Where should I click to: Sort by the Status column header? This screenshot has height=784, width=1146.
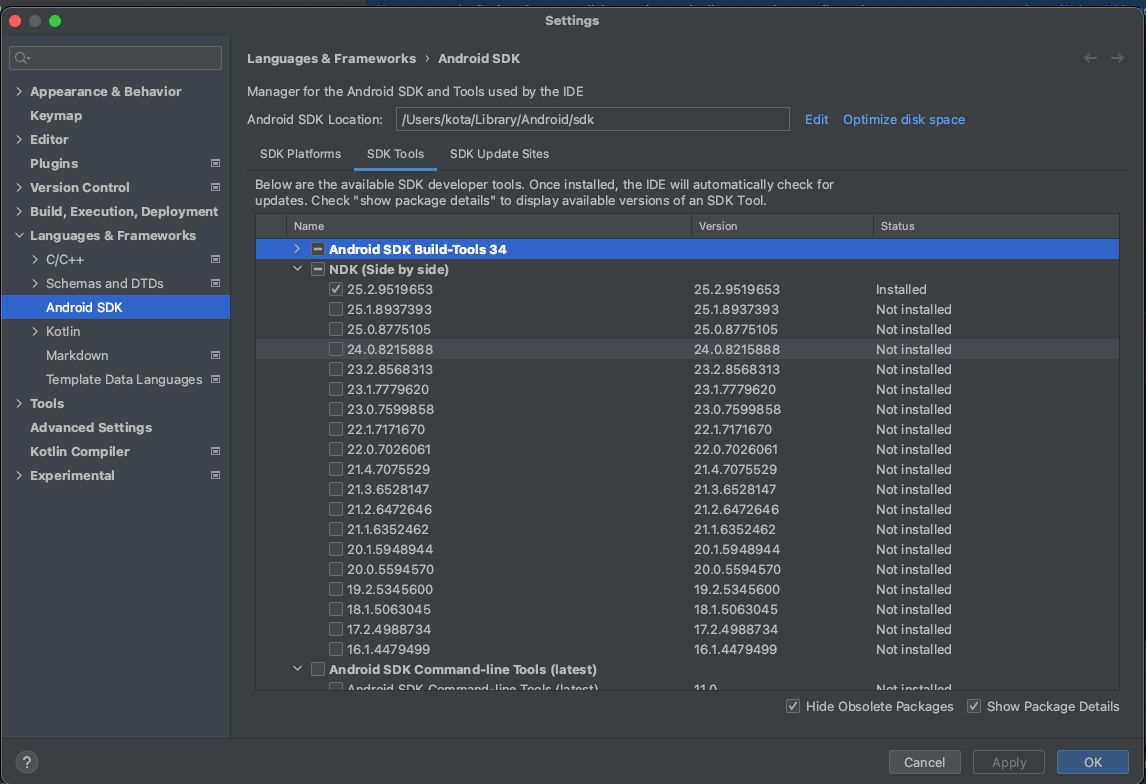pos(996,226)
